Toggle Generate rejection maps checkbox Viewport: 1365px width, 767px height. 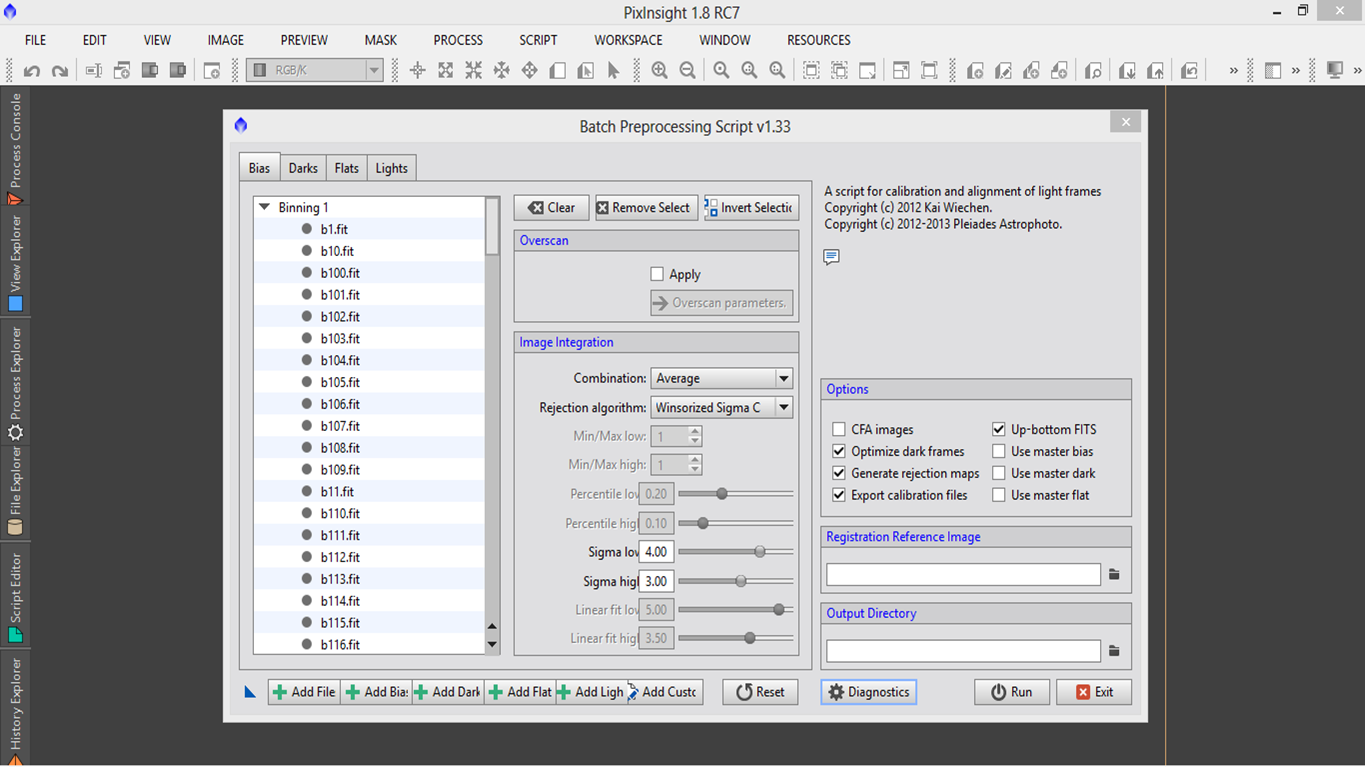pyautogui.click(x=839, y=473)
